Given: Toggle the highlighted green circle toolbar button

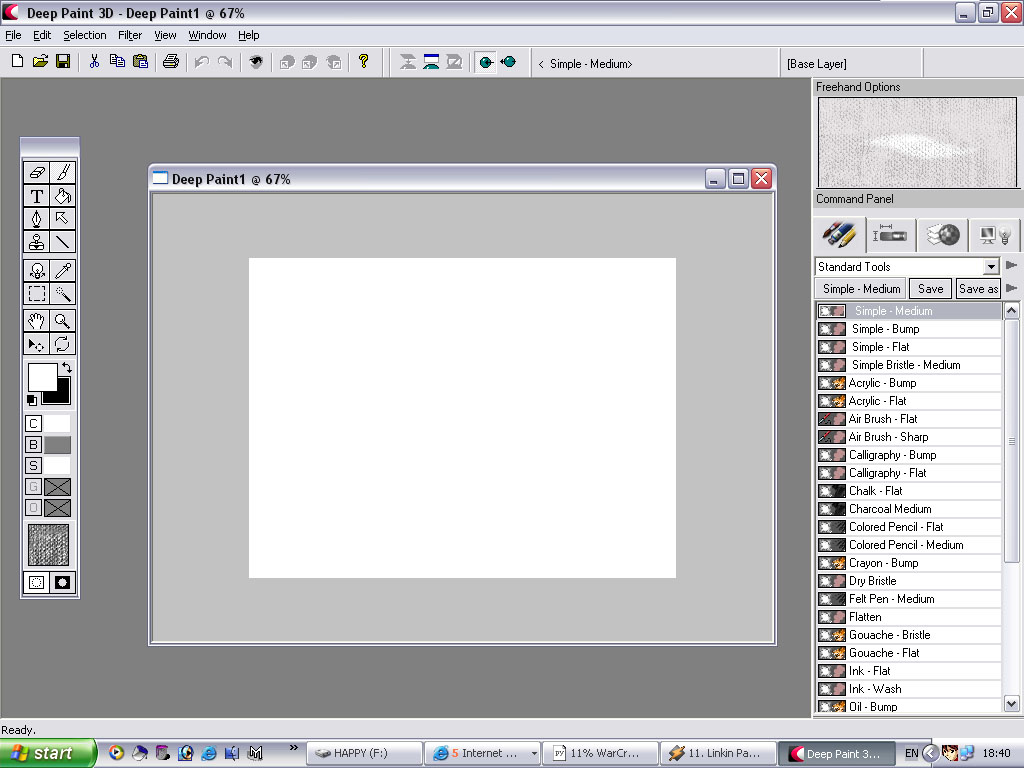Looking at the screenshot, I should (x=485, y=63).
